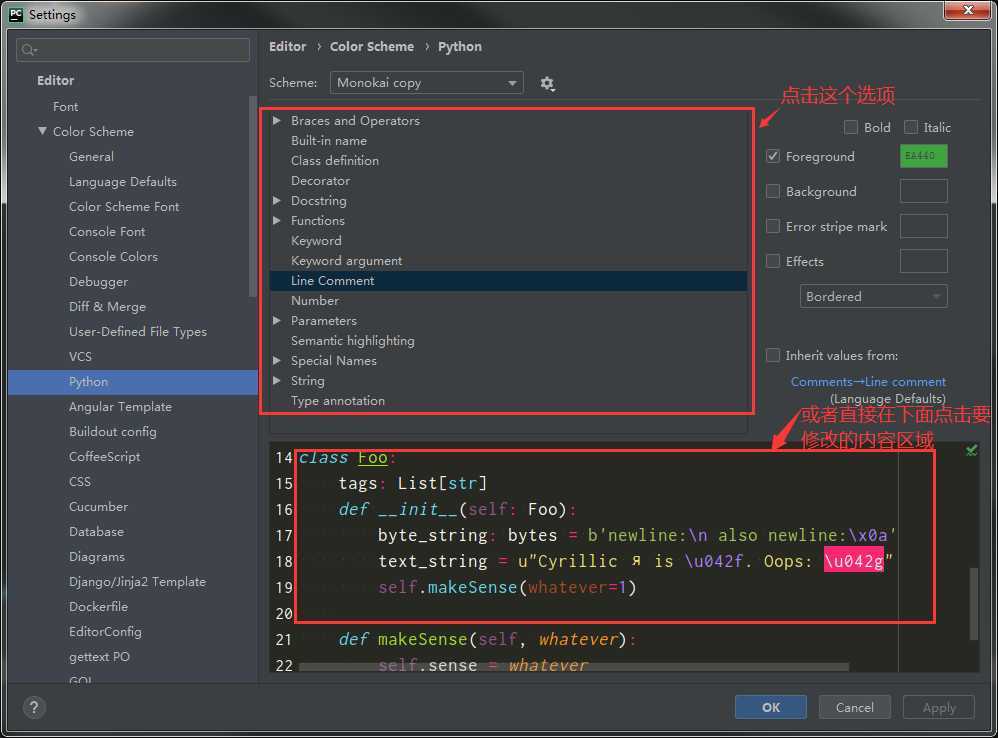Enable the Inherit values from checkbox
Screen dimensions: 998x738
(773, 355)
